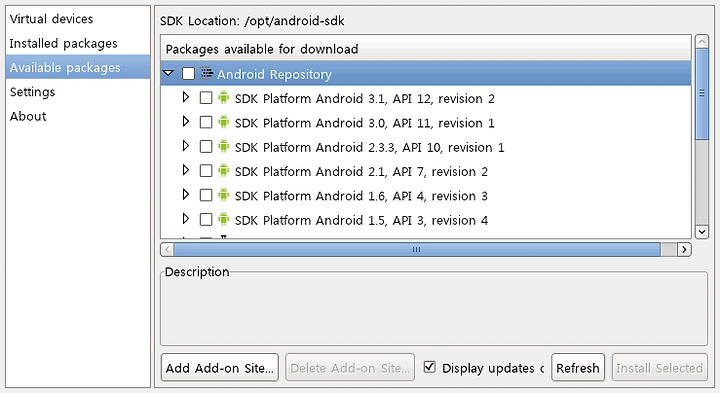The height and width of the screenshot is (393, 720).
Task: Click the Android icon for API 12 platform
Action: pyautogui.click(x=224, y=98)
